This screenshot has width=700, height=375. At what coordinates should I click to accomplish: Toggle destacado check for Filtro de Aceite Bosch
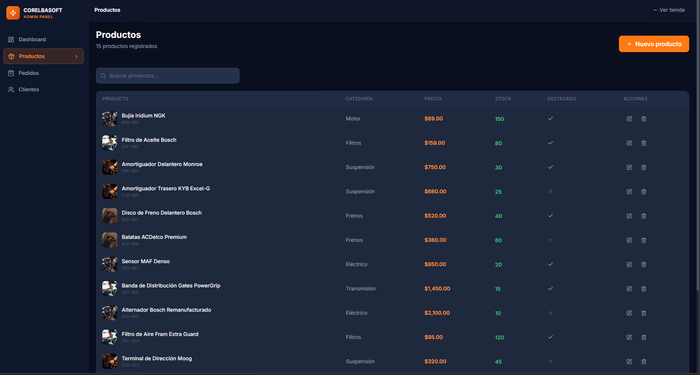(550, 143)
